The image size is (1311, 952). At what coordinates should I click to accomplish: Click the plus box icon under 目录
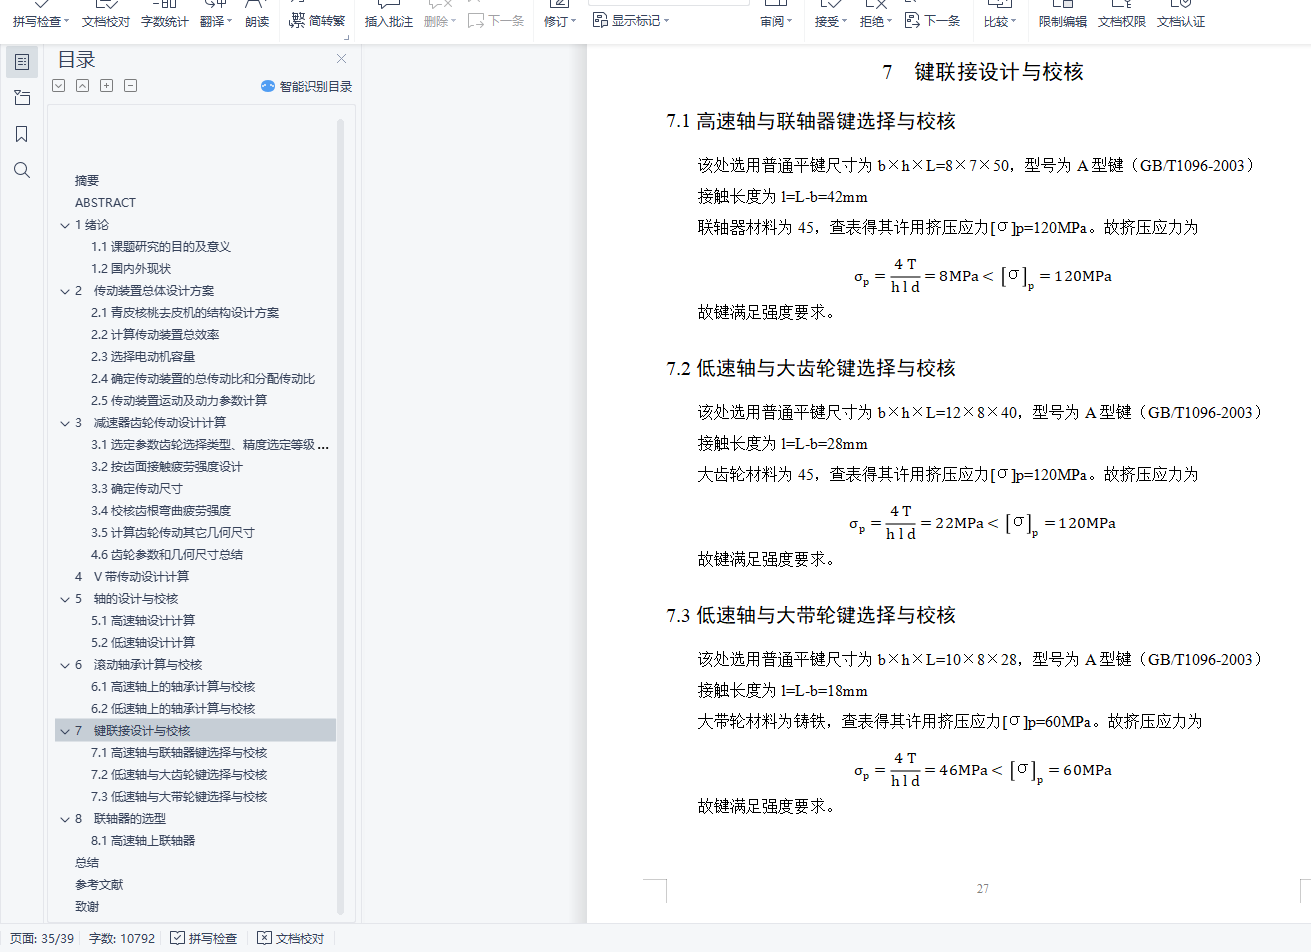point(107,86)
